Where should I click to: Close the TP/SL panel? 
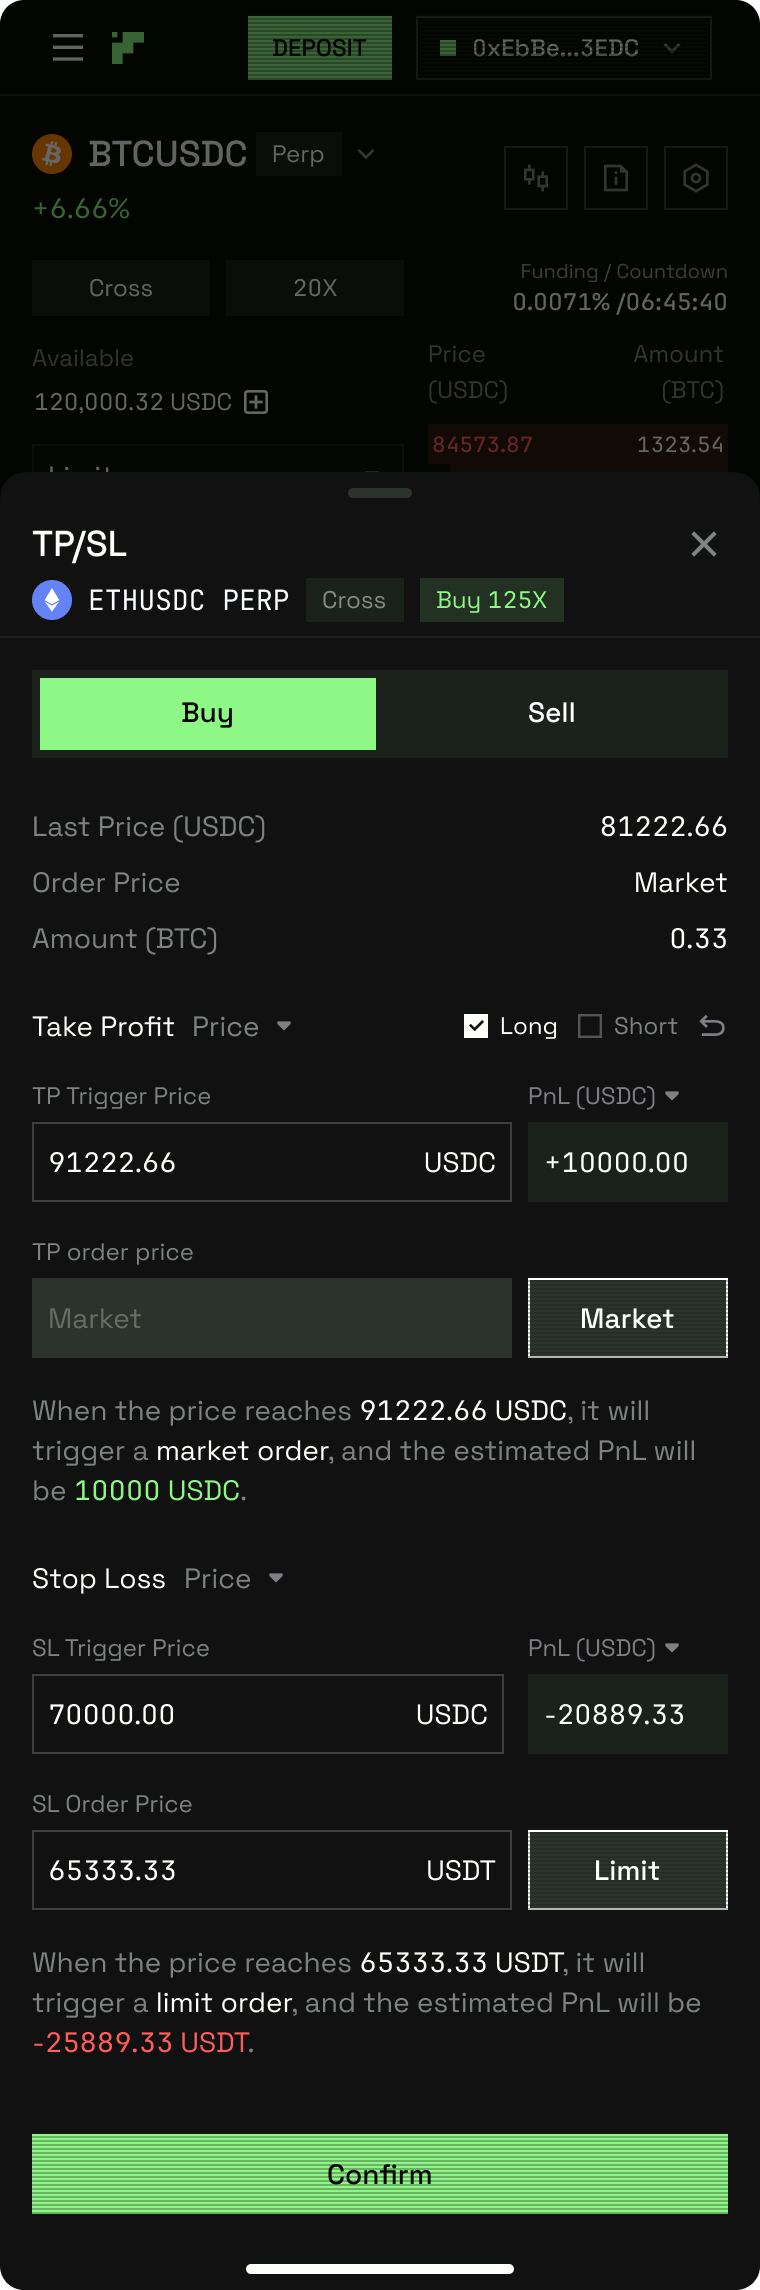tap(704, 544)
